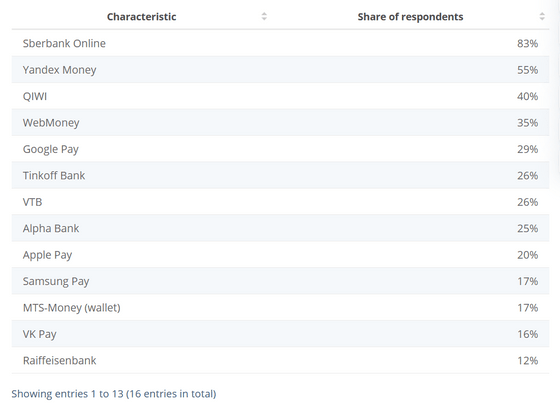Sort table by Characteristic column arrows

pyautogui.click(x=264, y=16)
